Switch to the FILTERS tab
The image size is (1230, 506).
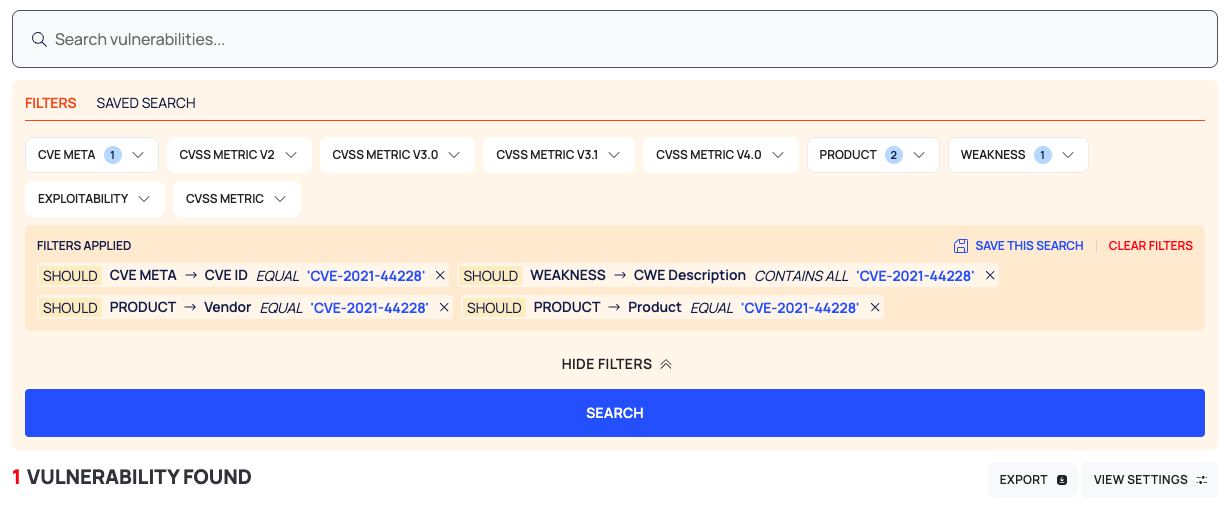[51, 103]
